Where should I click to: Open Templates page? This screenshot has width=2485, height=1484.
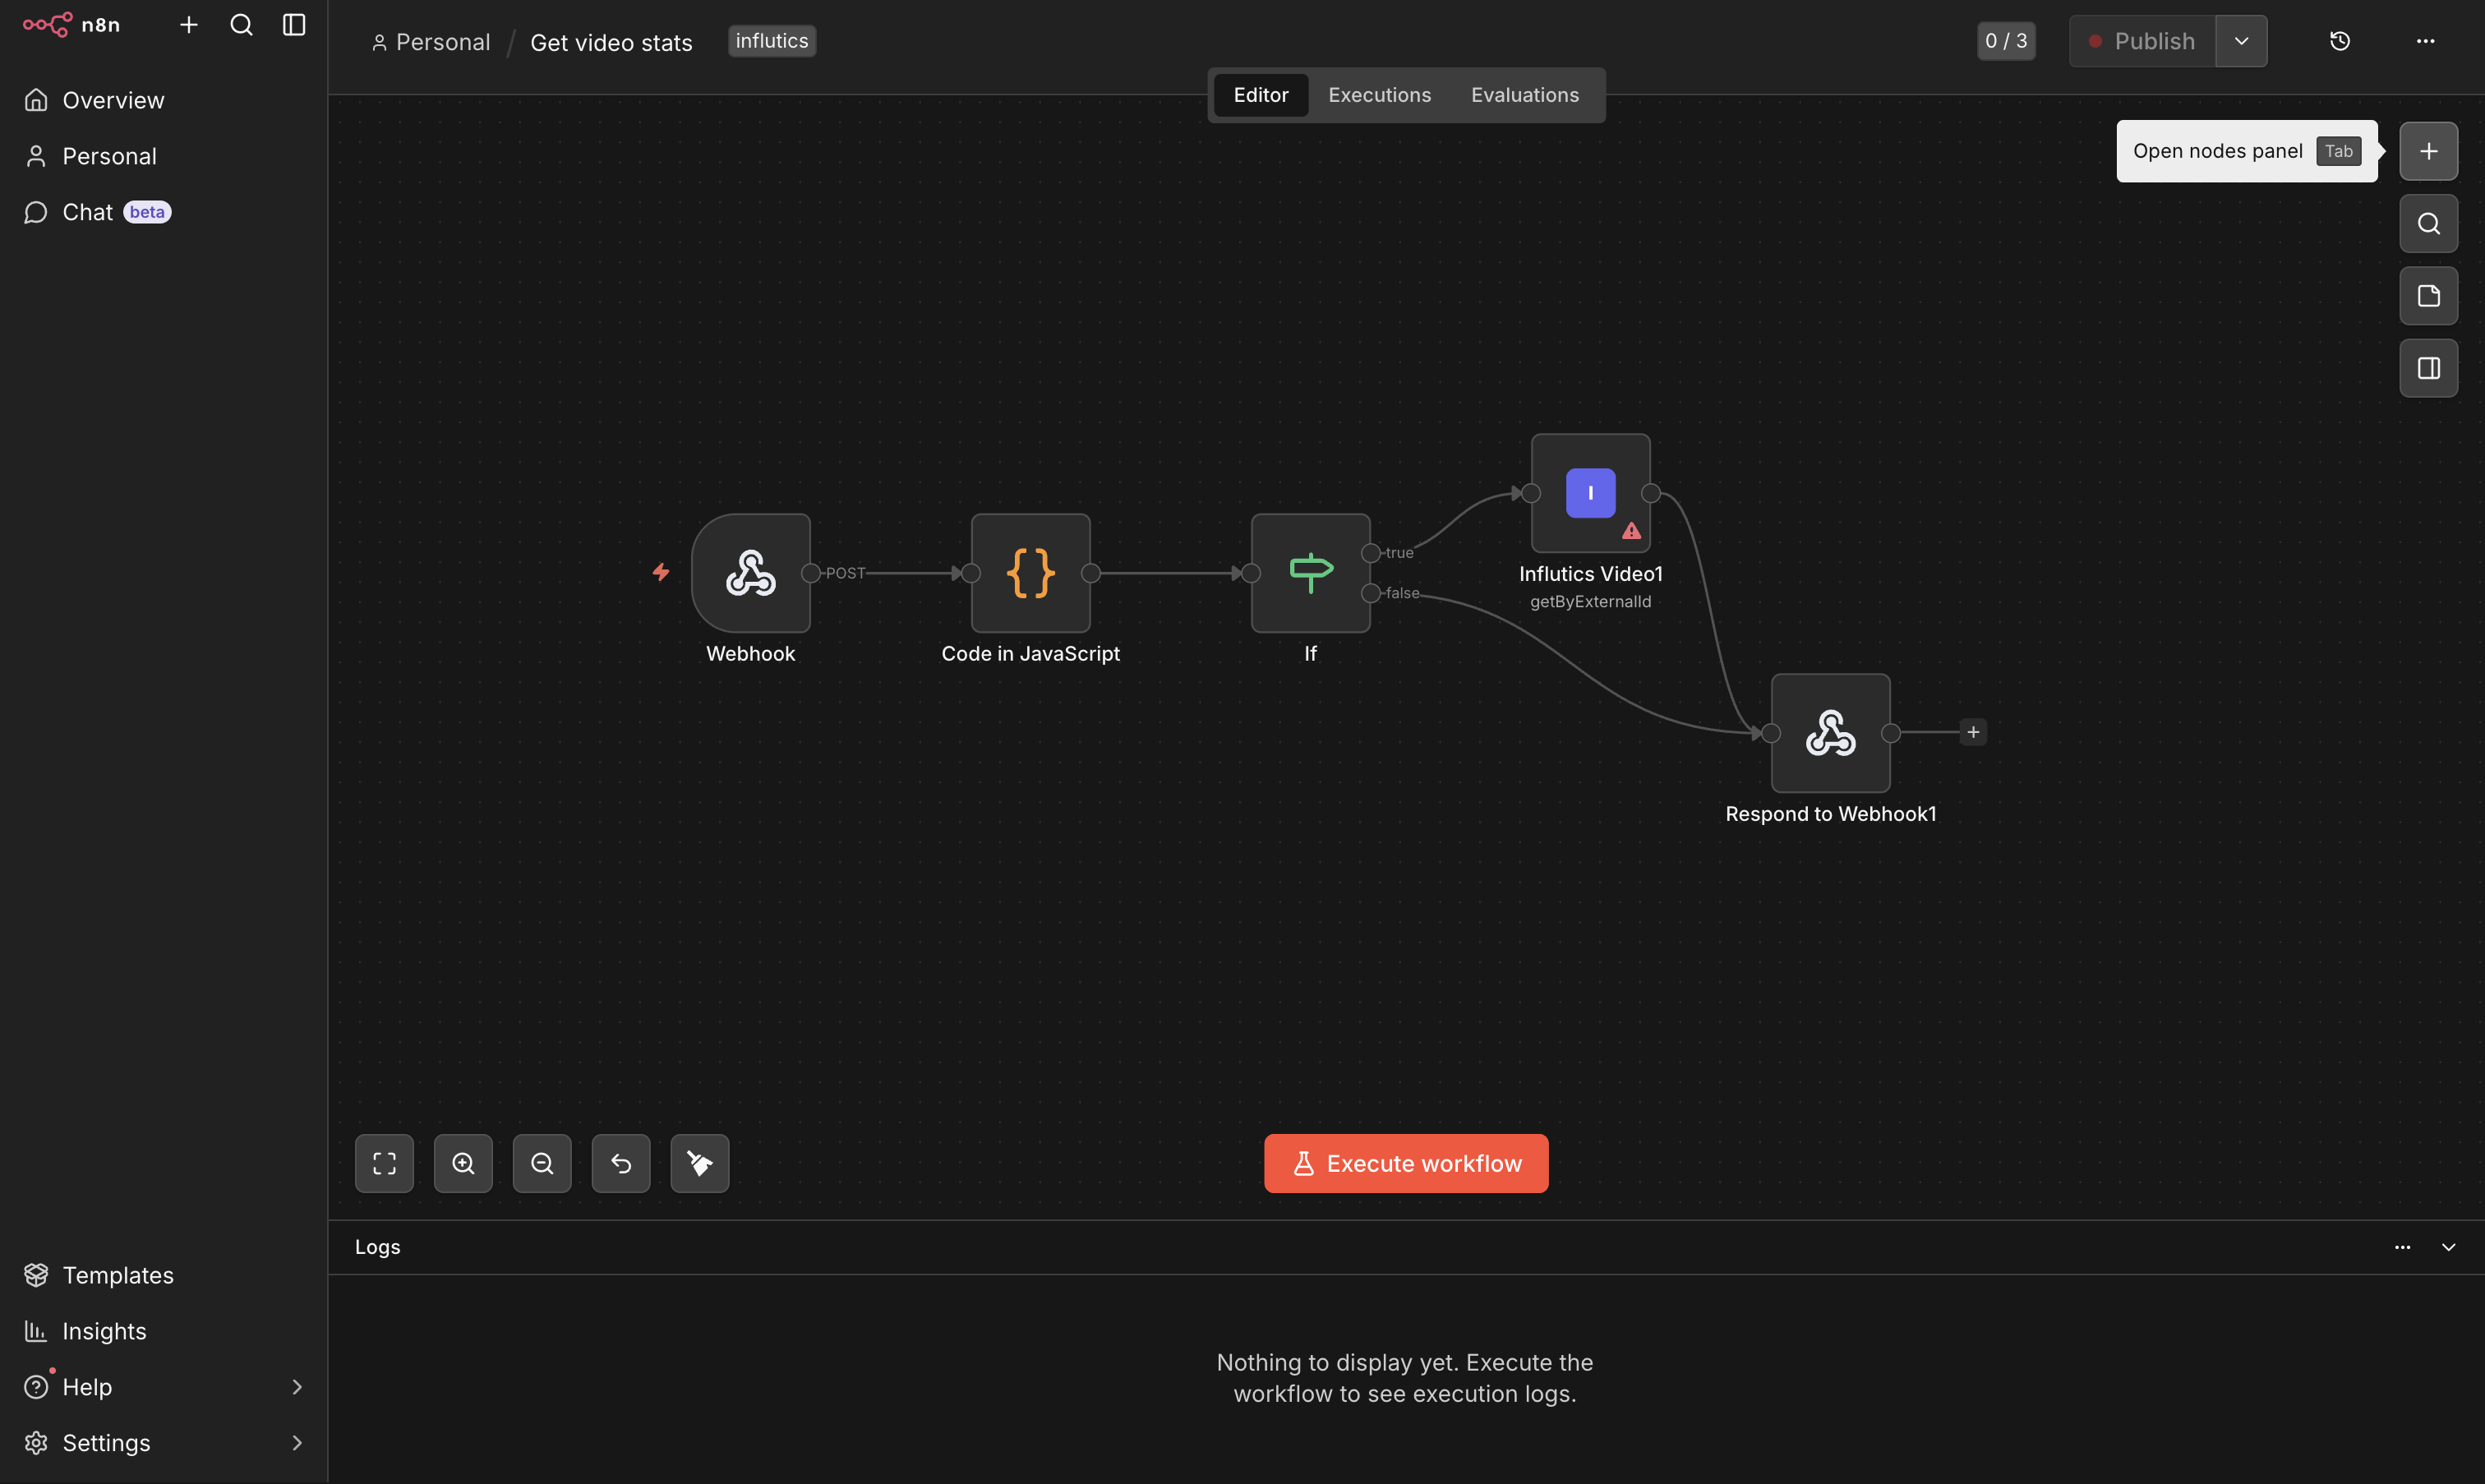(x=163, y=1275)
